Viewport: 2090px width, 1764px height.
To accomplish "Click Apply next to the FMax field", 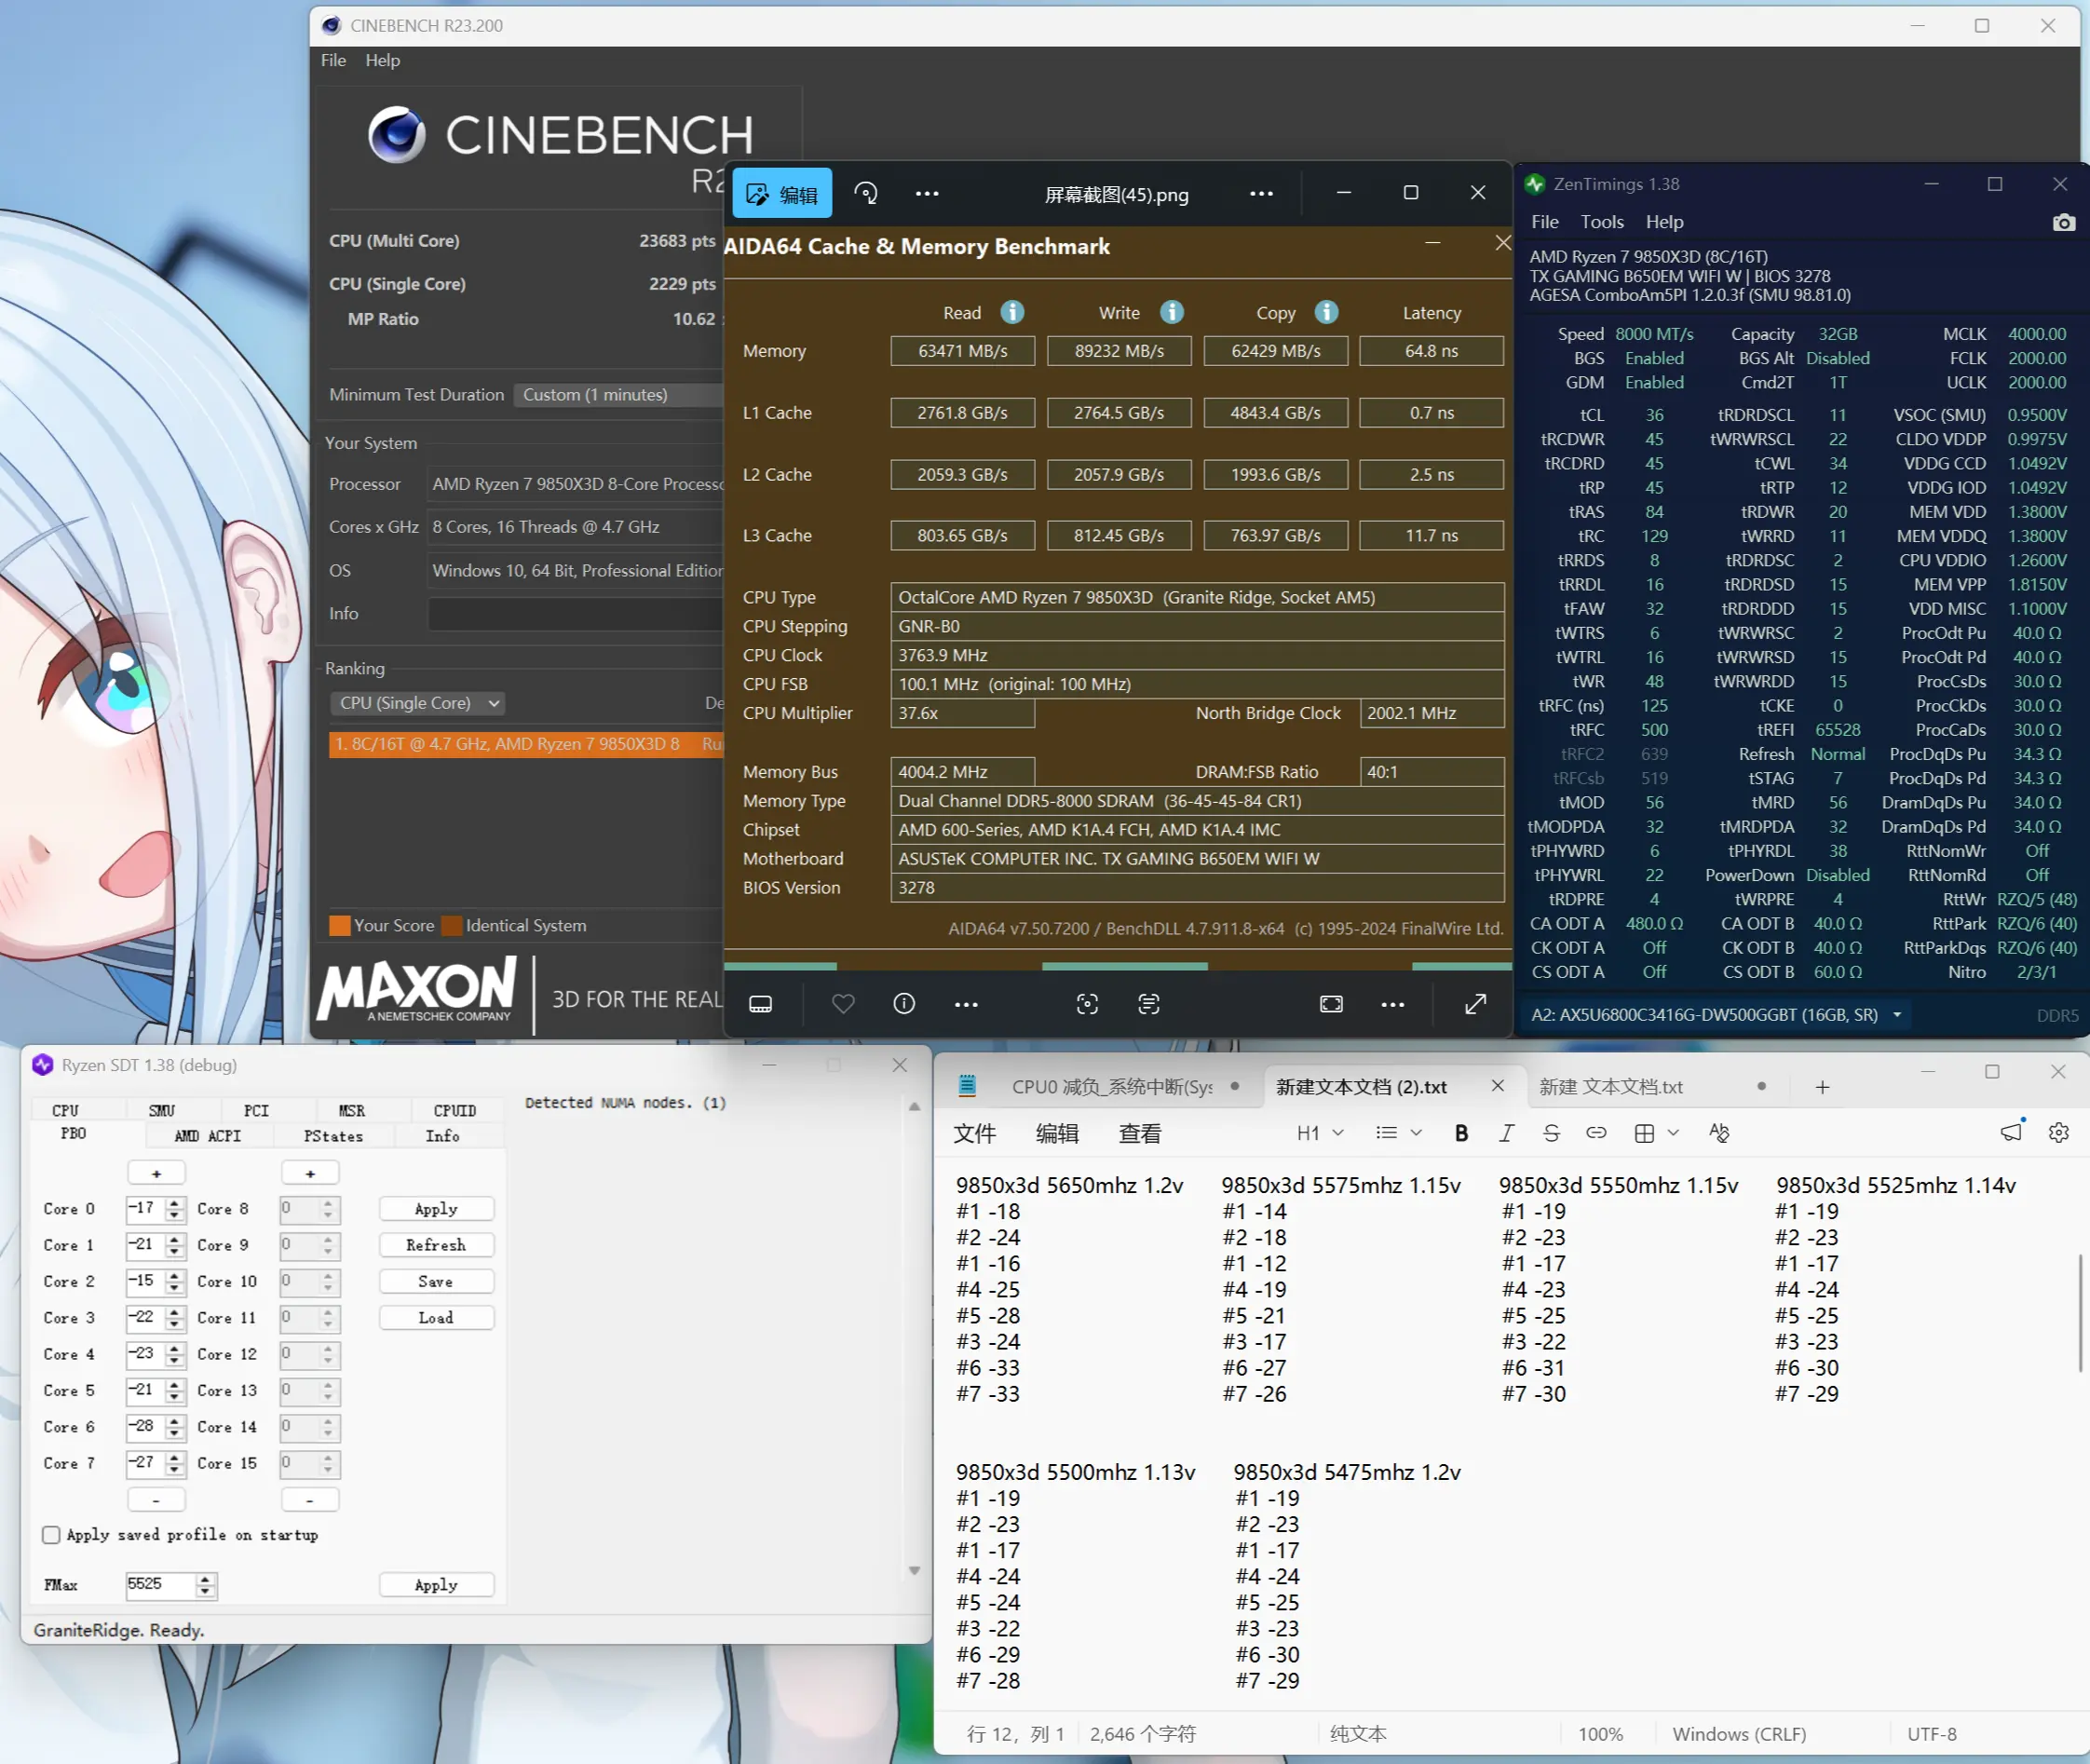I will (x=436, y=1585).
